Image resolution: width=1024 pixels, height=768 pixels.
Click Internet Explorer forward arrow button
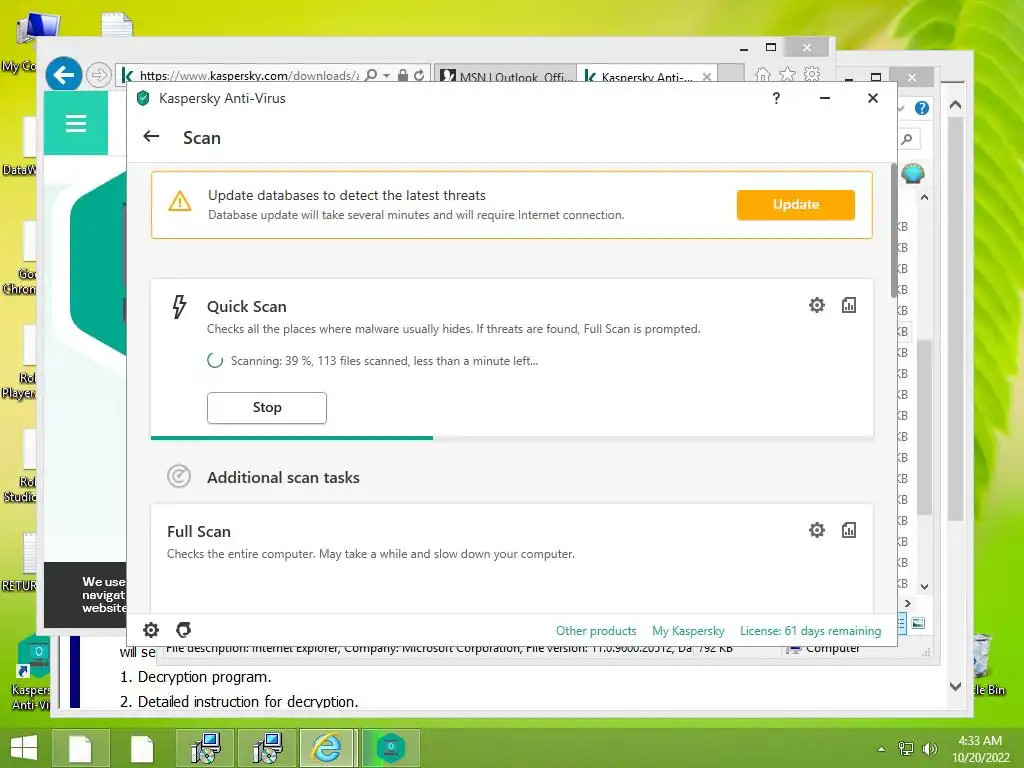(99, 75)
